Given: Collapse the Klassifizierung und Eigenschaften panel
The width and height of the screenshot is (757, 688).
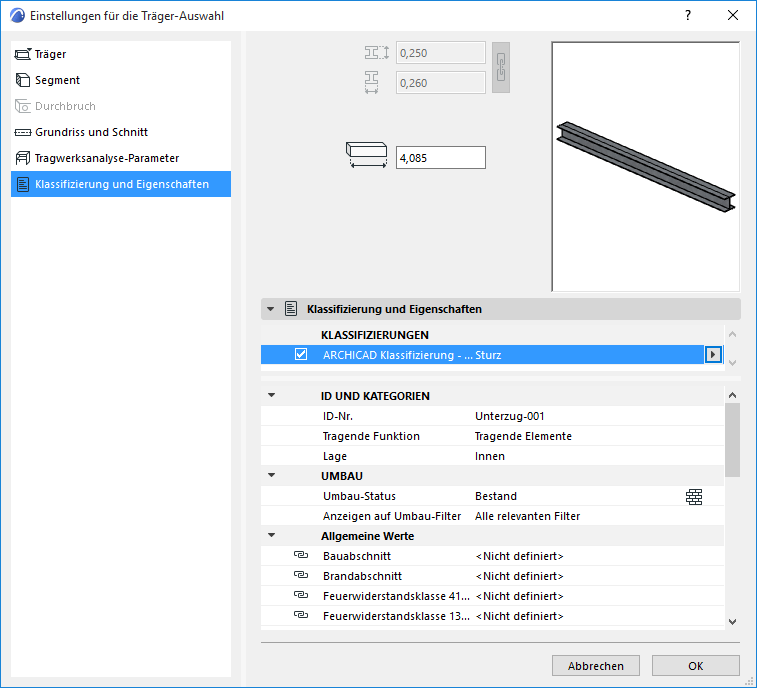Looking at the screenshot, I should coord(271,309).
